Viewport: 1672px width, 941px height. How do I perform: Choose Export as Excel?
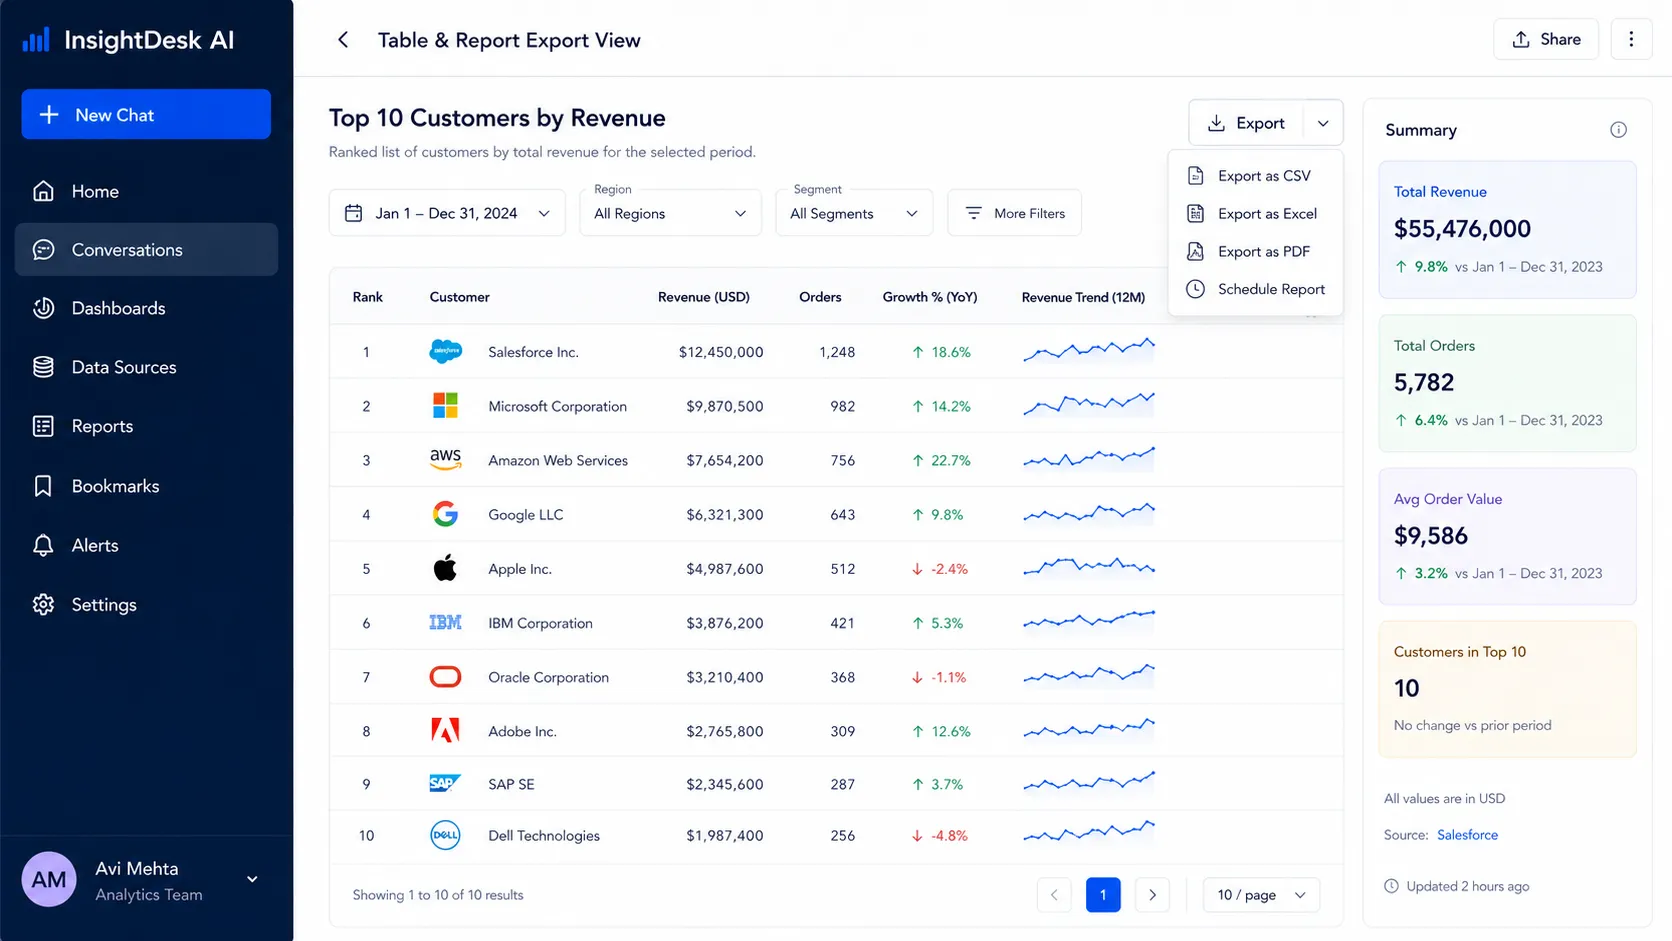point(1255,214)
